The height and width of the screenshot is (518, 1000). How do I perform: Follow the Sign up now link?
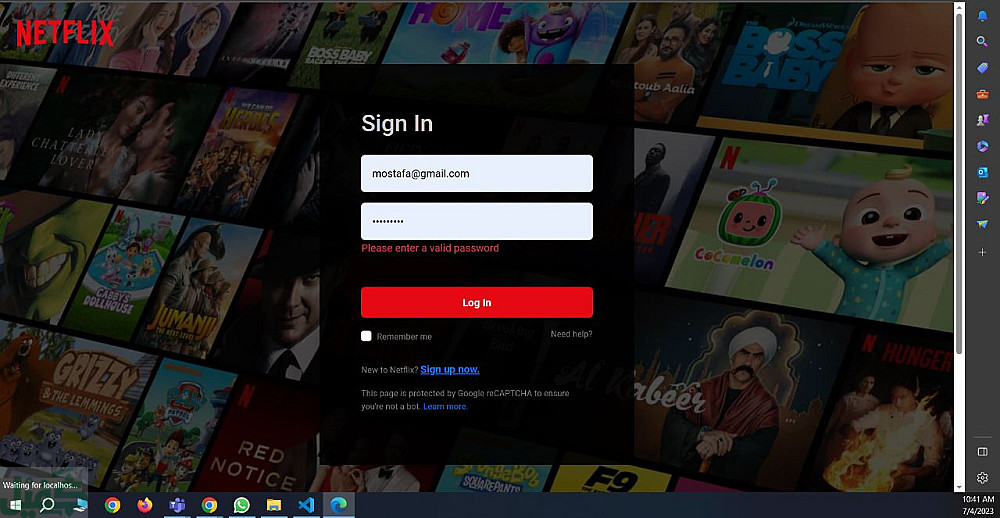(x=450, y=369)
